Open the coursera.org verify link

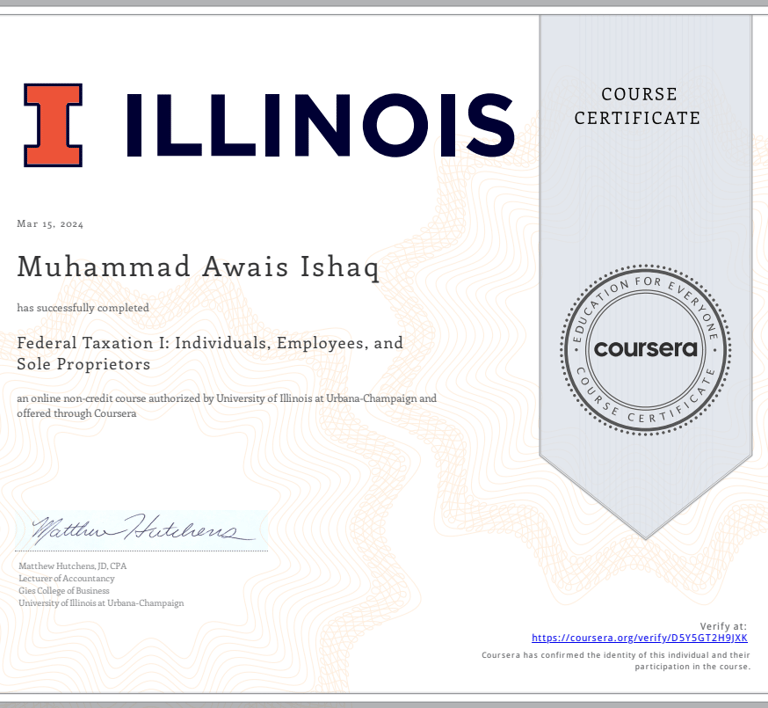click(x=640, y=638)
